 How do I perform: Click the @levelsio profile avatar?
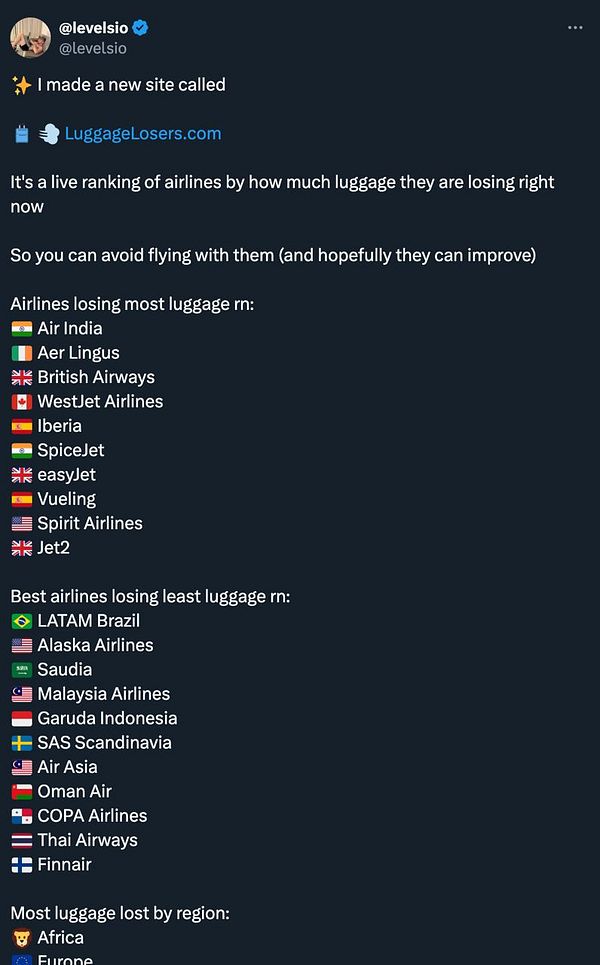click(30, 37)
